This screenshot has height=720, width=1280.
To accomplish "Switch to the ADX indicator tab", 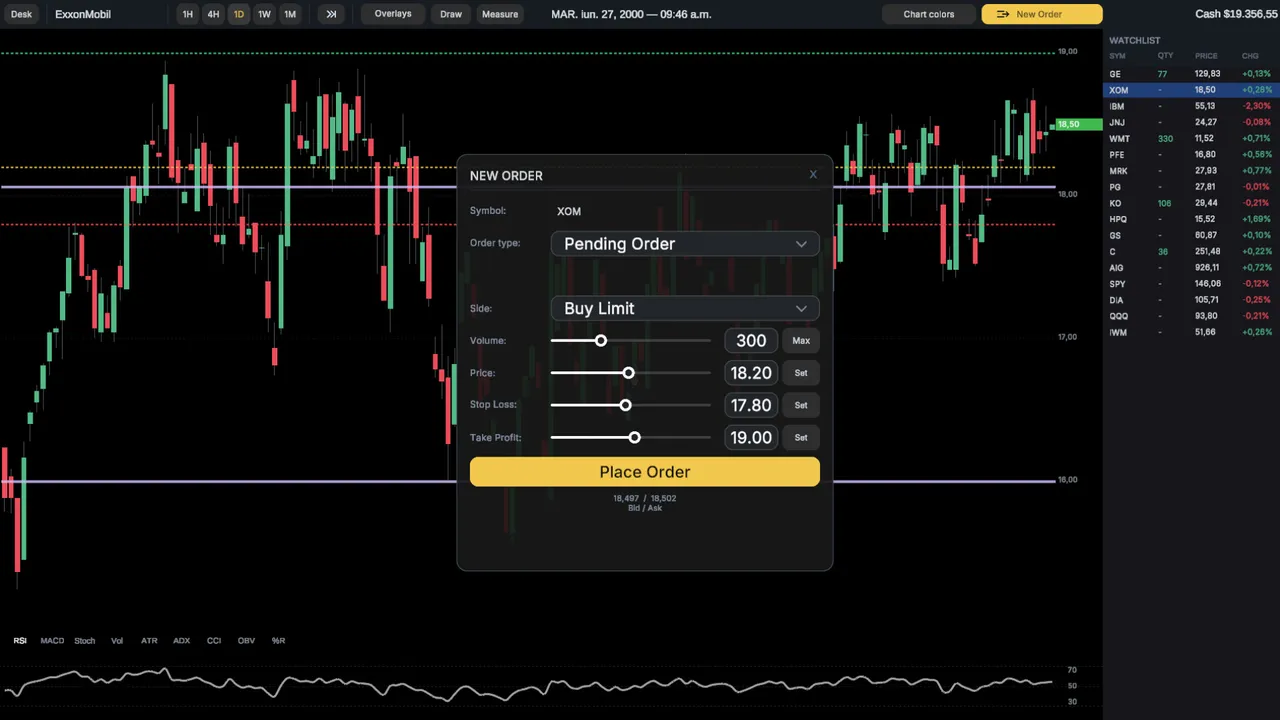I will coord(181,640).
